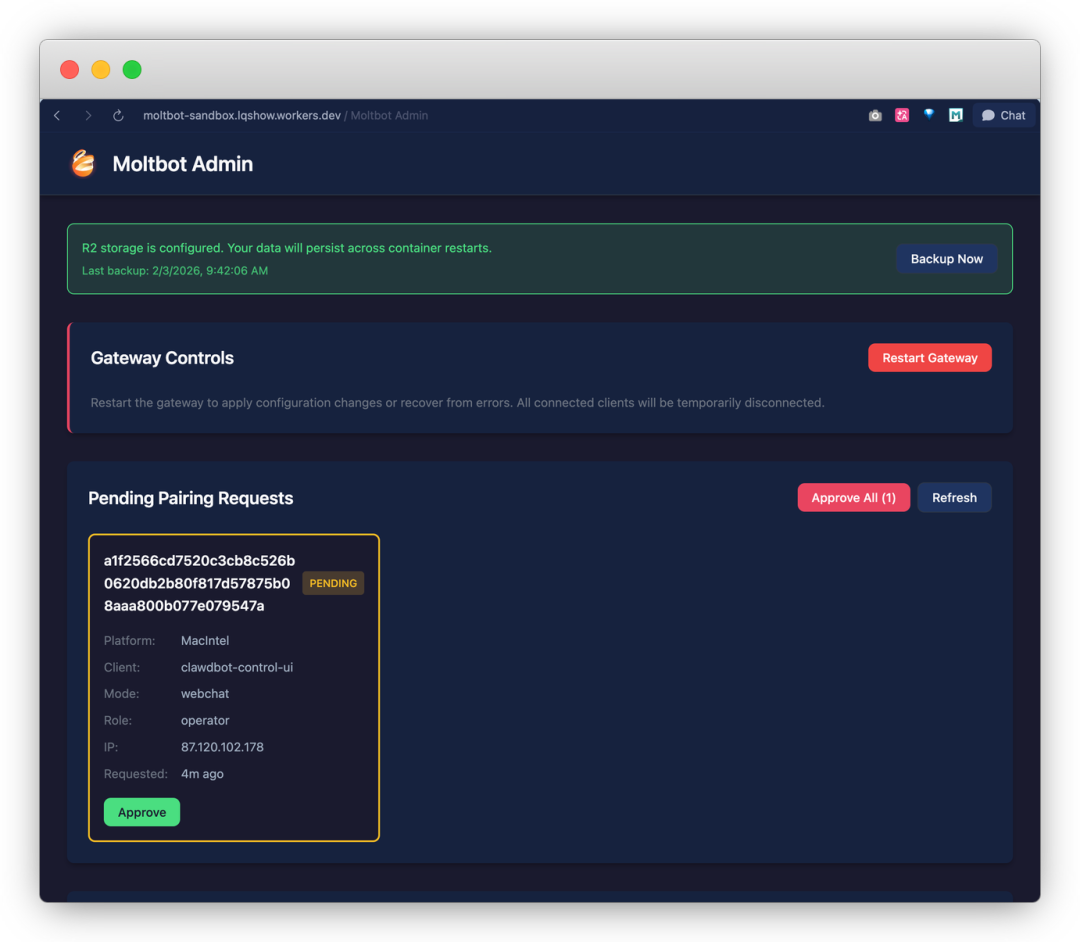Viewport: 1080px width, 942px height.
Task: Approve the MacIntel pairing request
Action: click(141, 812)
